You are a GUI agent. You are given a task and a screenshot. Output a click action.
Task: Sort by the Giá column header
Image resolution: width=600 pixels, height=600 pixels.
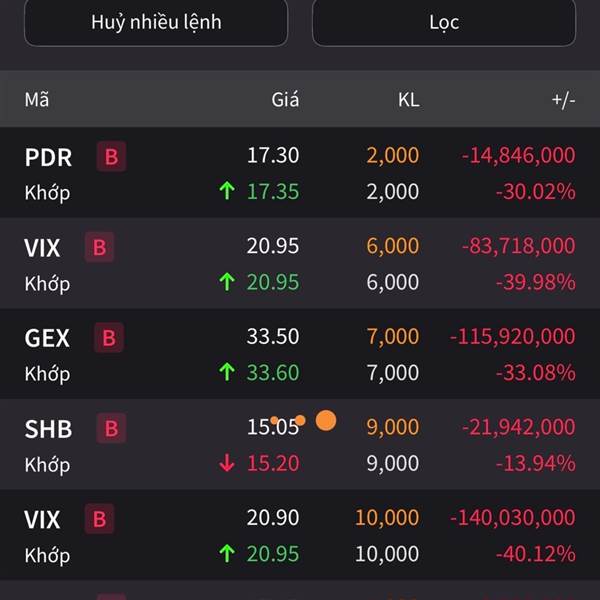(285, 100)
